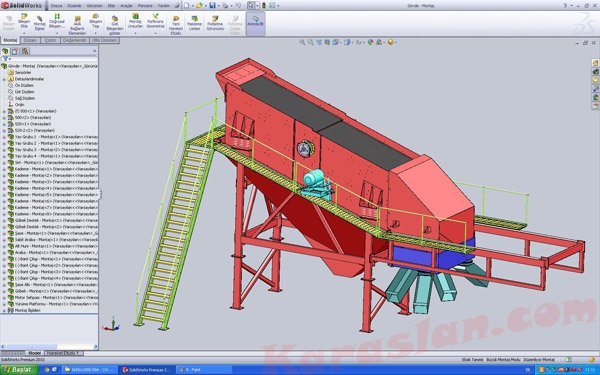Switch to the Değerlendir tab

point(75,40)
